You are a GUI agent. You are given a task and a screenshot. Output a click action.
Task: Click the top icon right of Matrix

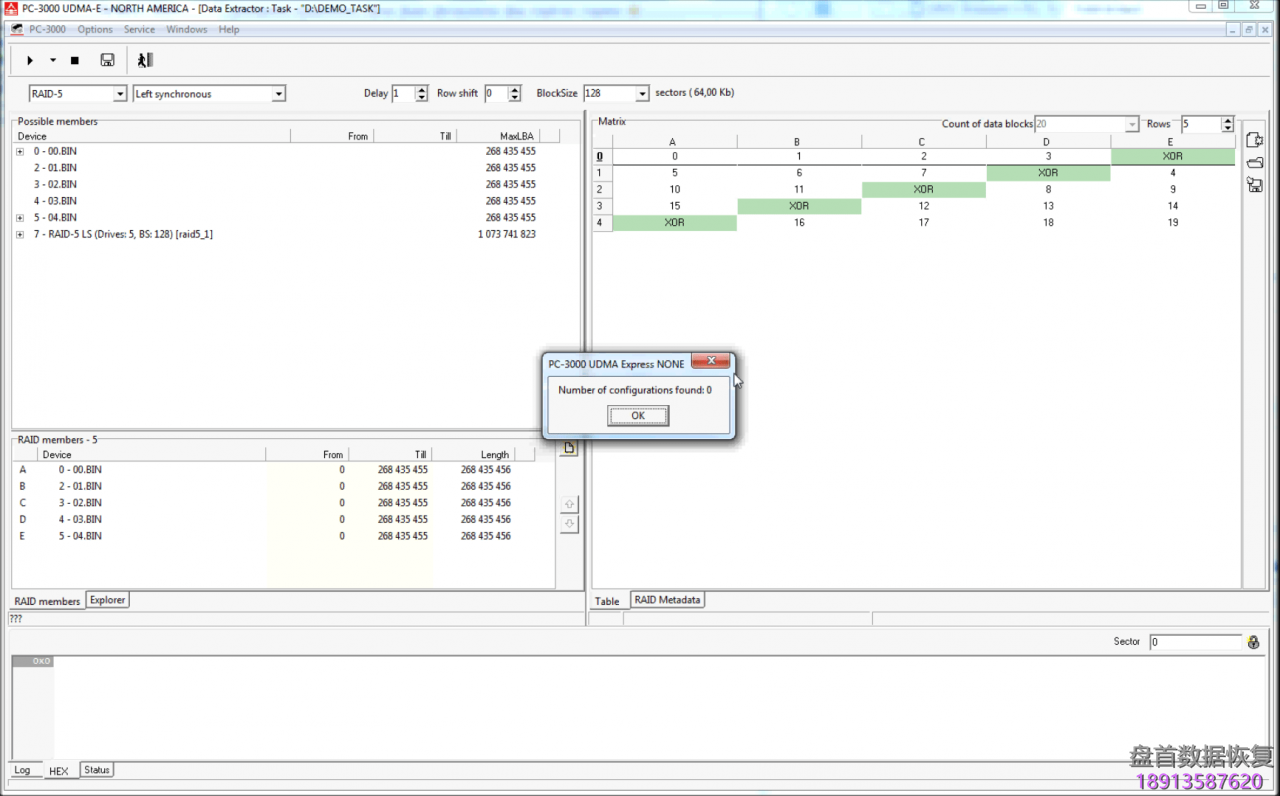(x=1254, y=140)
